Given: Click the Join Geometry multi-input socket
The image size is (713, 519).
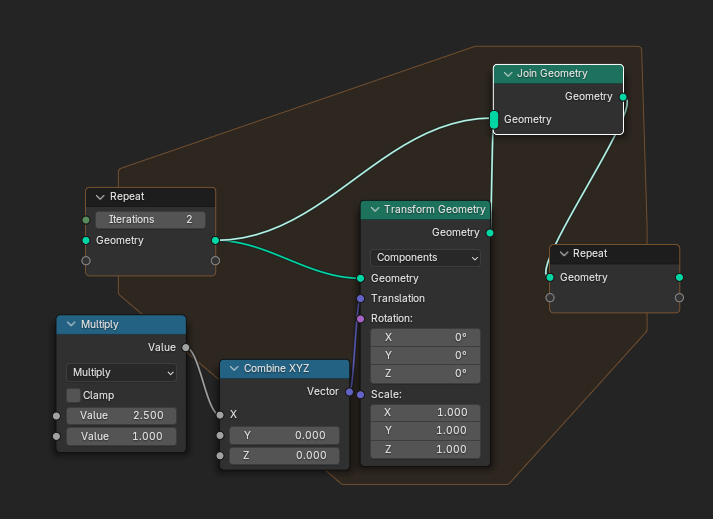Looking at the screenshot, I should coord(494,120).
